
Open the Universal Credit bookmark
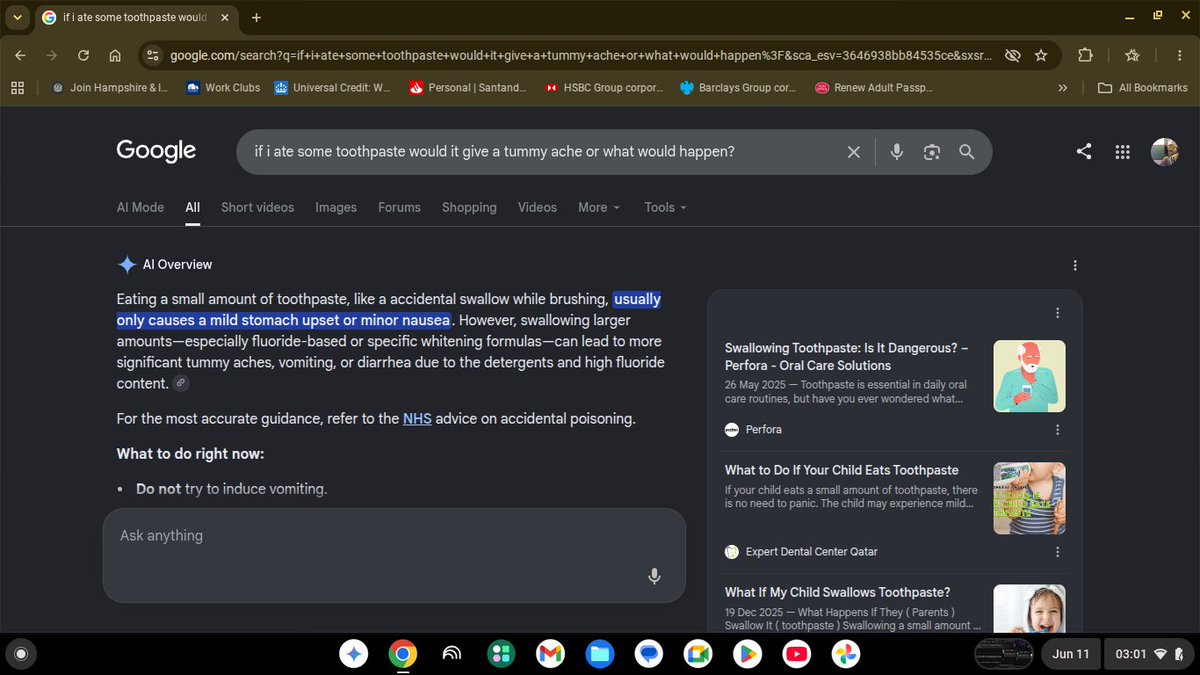click(333, 88)
